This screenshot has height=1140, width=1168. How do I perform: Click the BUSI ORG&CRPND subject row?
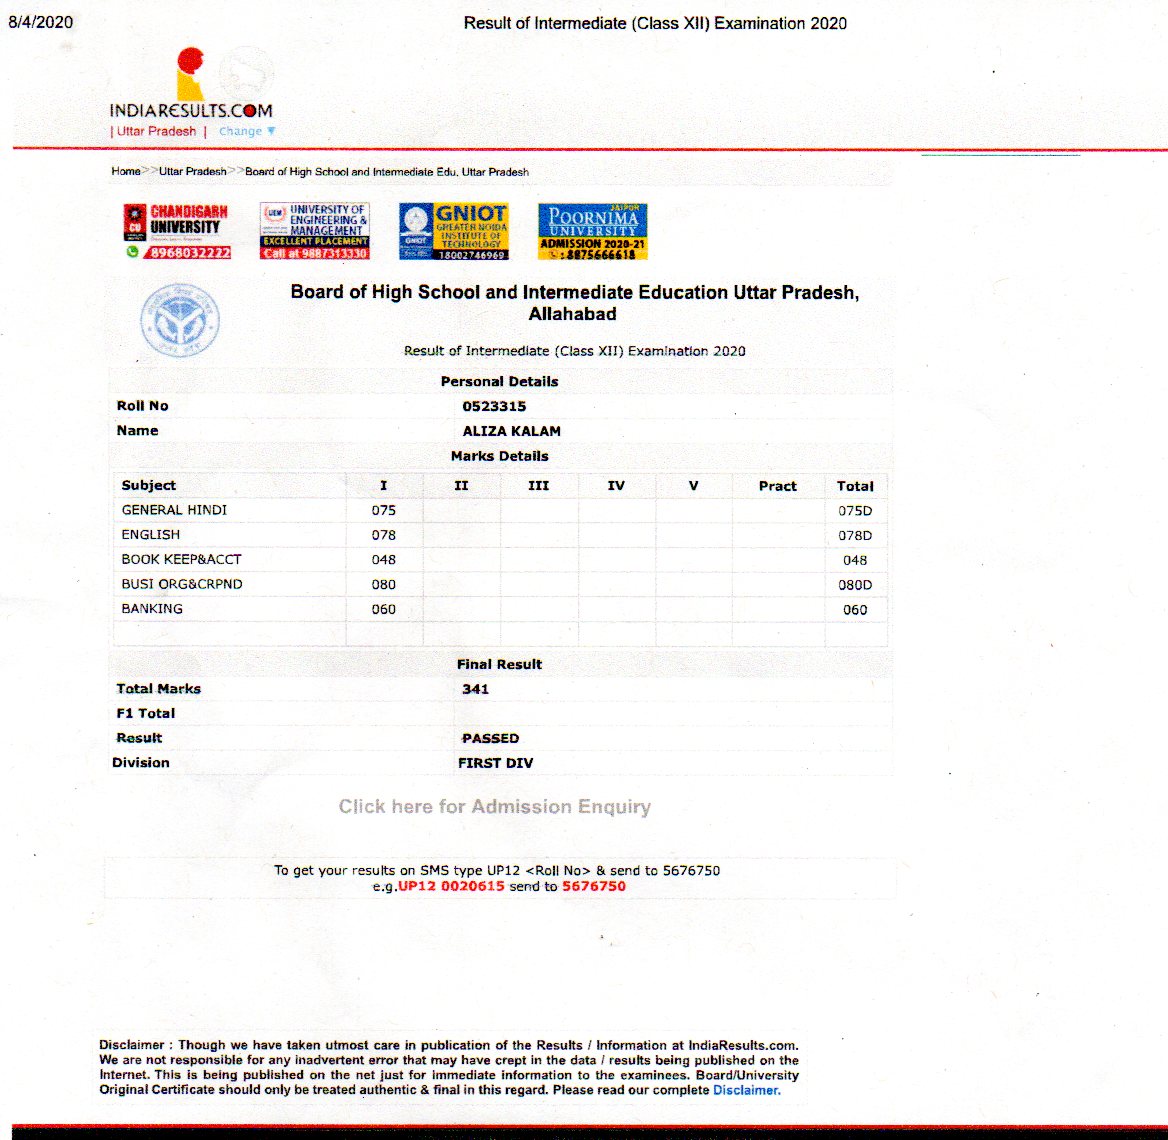(x=500, y=584)
